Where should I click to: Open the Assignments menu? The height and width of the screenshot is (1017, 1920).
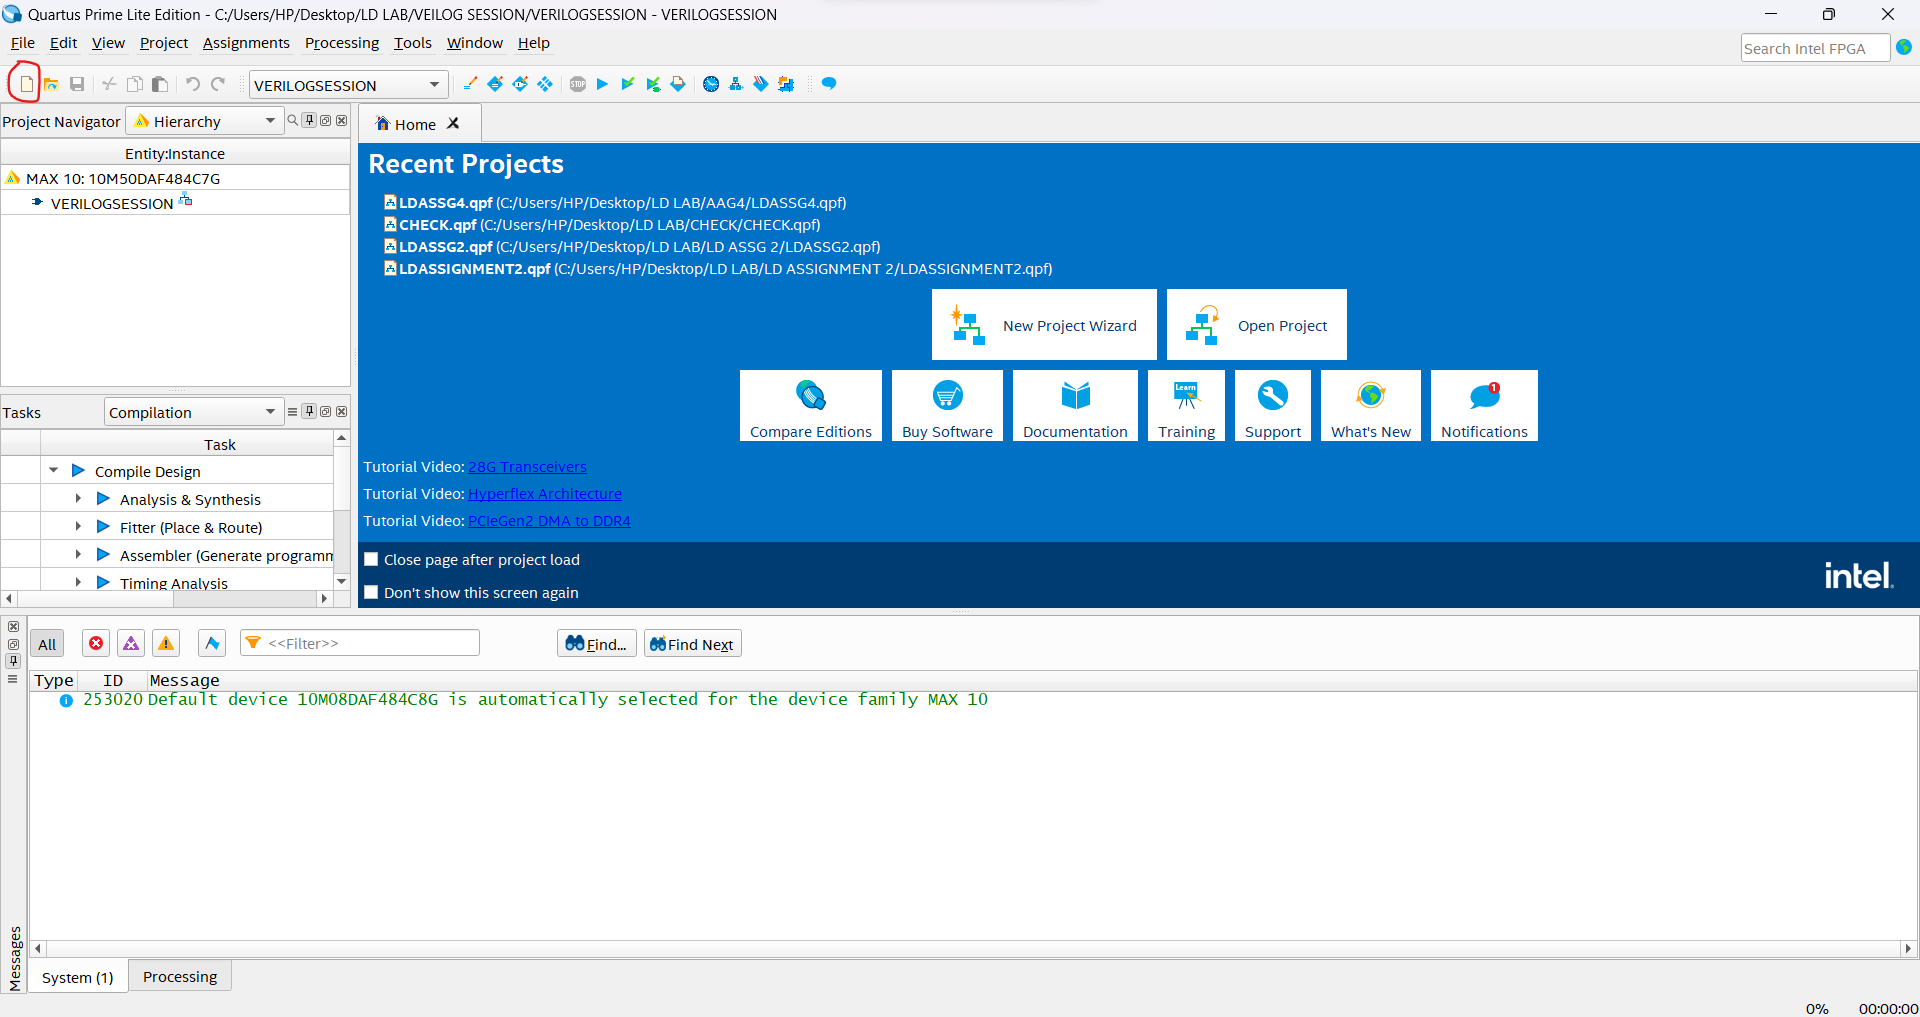[246, 43]
